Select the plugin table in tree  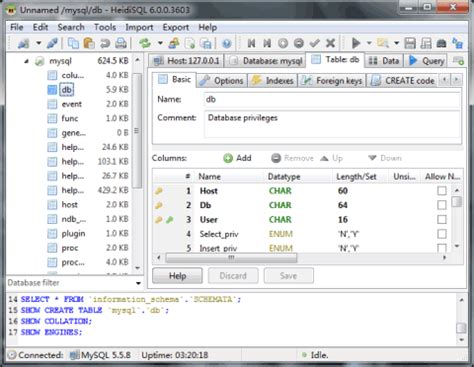(x=73, y=234)
